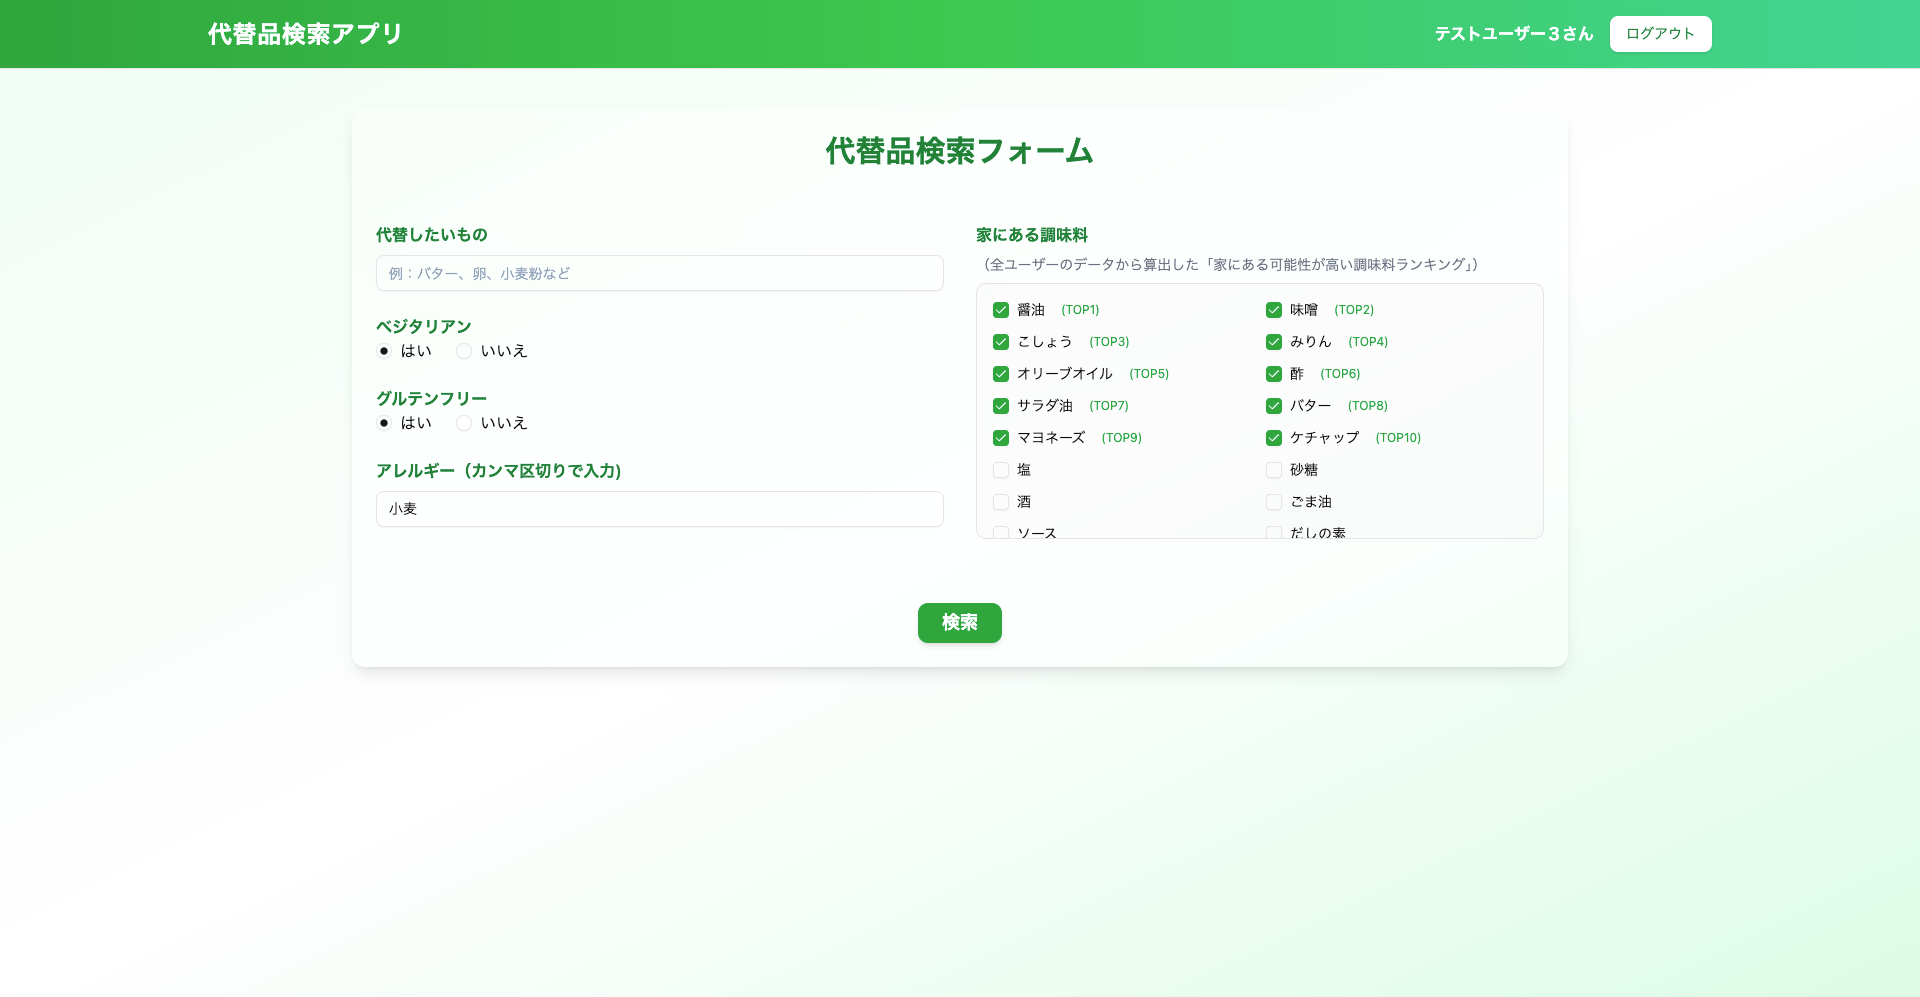Click the seasoning ranking description text
The width and height of the screenshot is (1920, 997).
point(1231,265)
